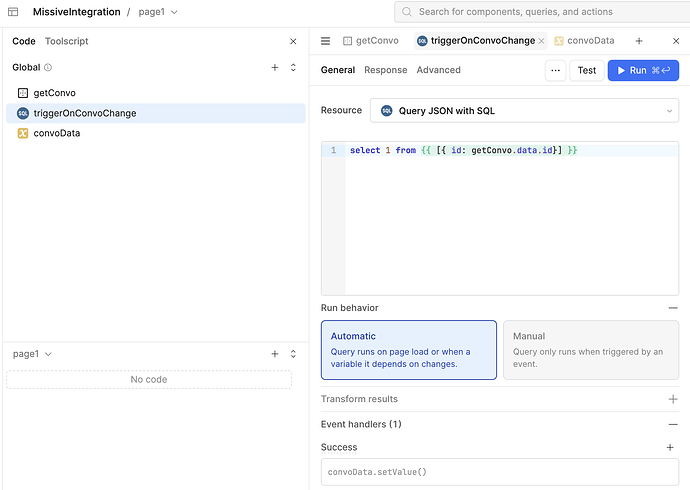Open the page1 dropdown in breadcrumb
Viewport: 690px width, 490px height.
(x=158, y=12)
